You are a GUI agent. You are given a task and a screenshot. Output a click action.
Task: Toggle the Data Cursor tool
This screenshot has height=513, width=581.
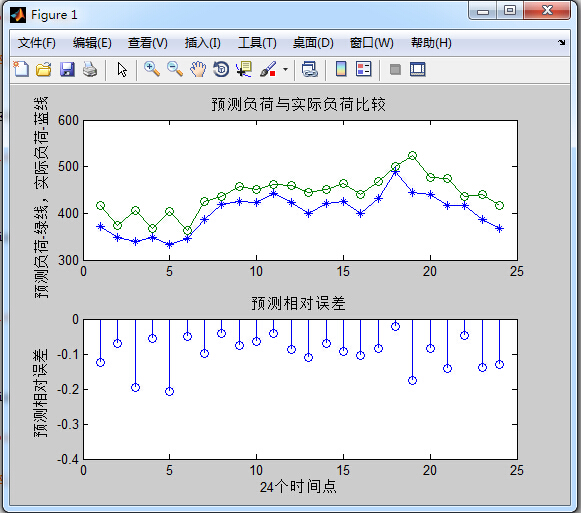point(244,69)
